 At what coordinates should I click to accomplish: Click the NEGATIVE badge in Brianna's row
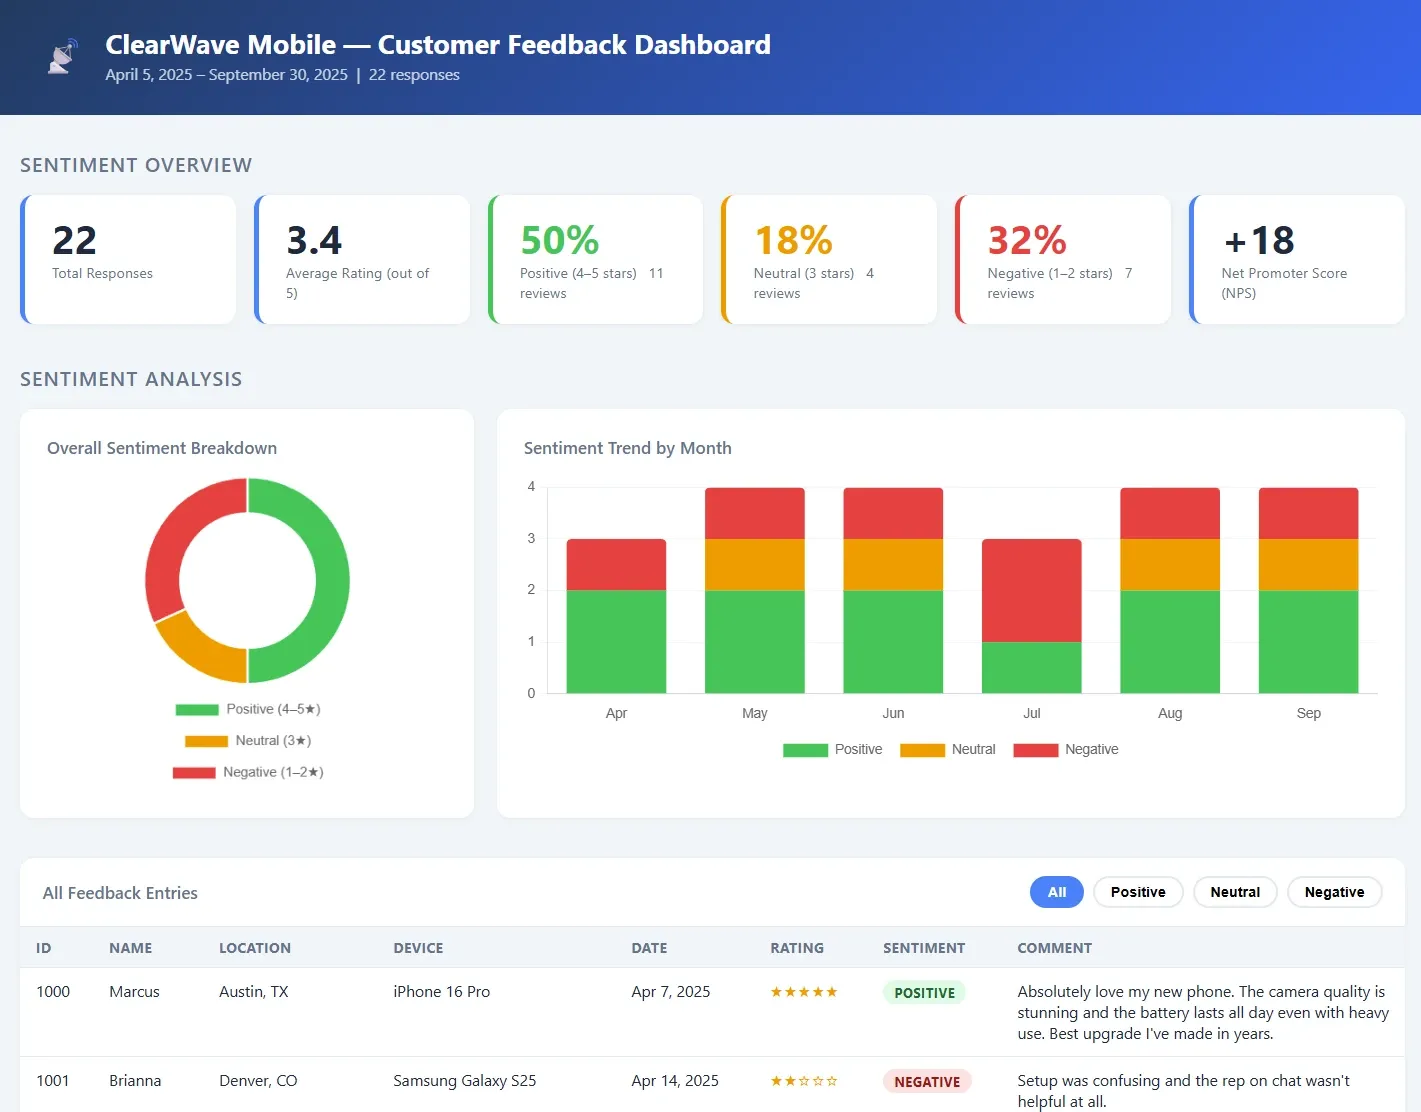coord(927,1082)
